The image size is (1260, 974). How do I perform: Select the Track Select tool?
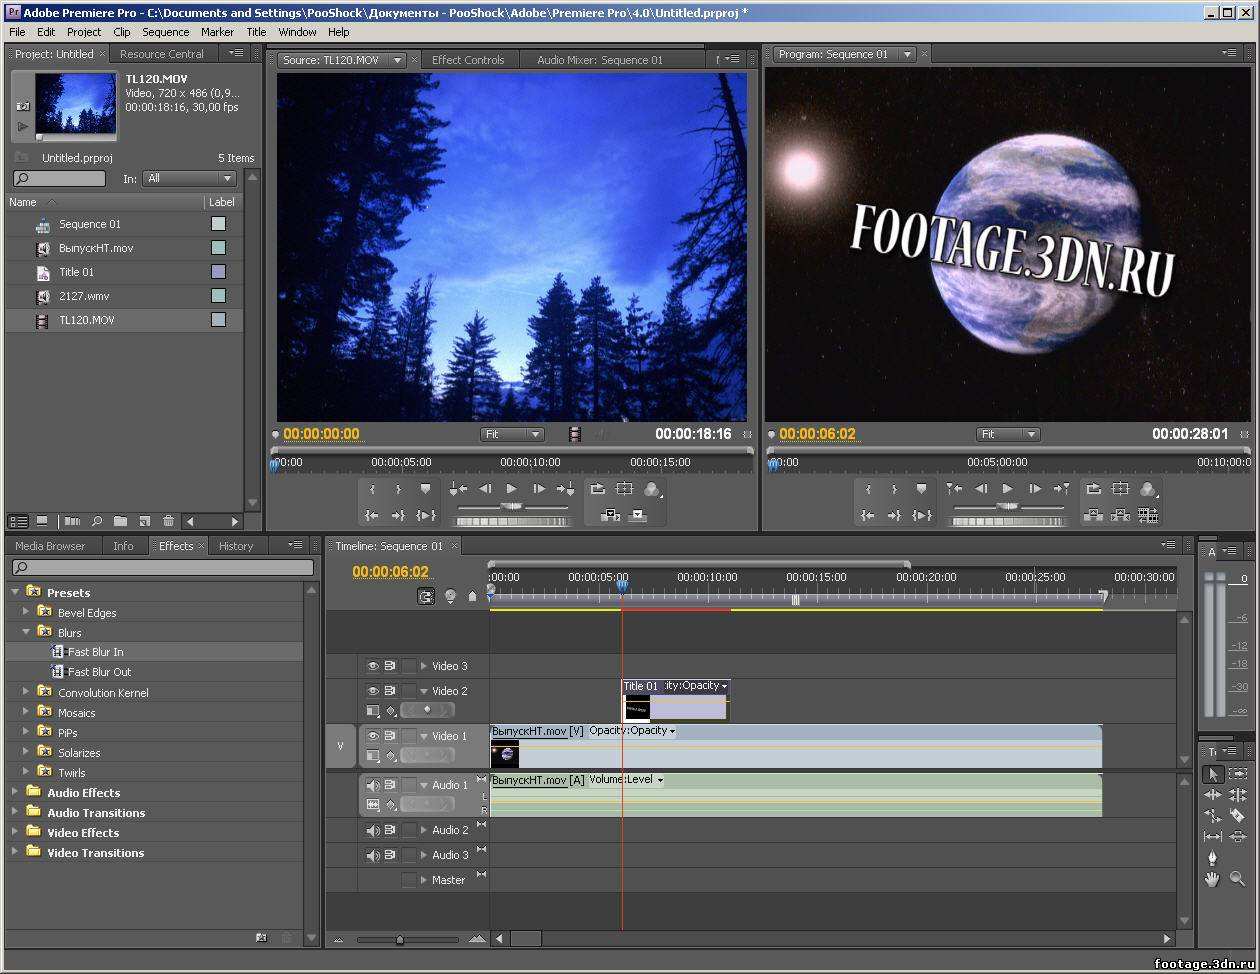tap(1237, 774)
